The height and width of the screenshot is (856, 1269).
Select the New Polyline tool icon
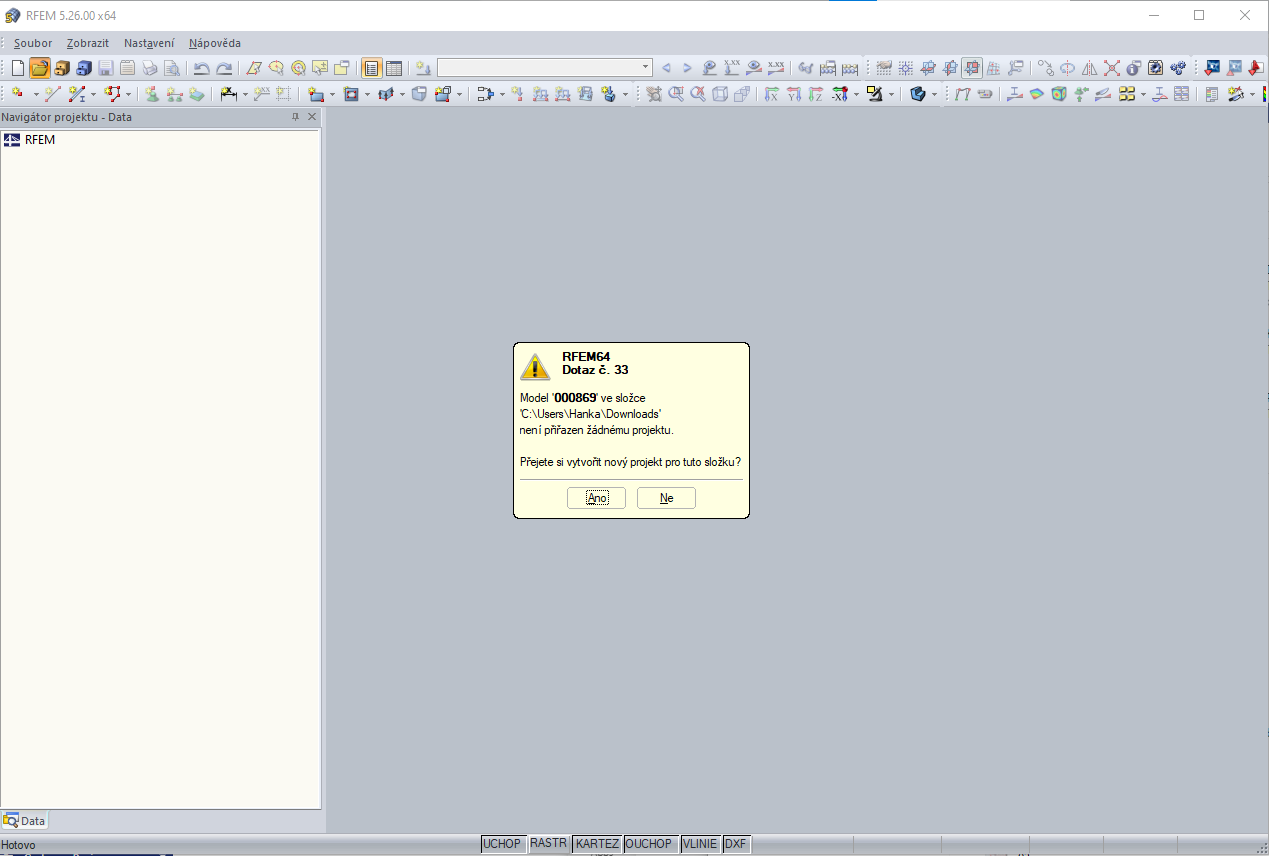tap(112, 94)
